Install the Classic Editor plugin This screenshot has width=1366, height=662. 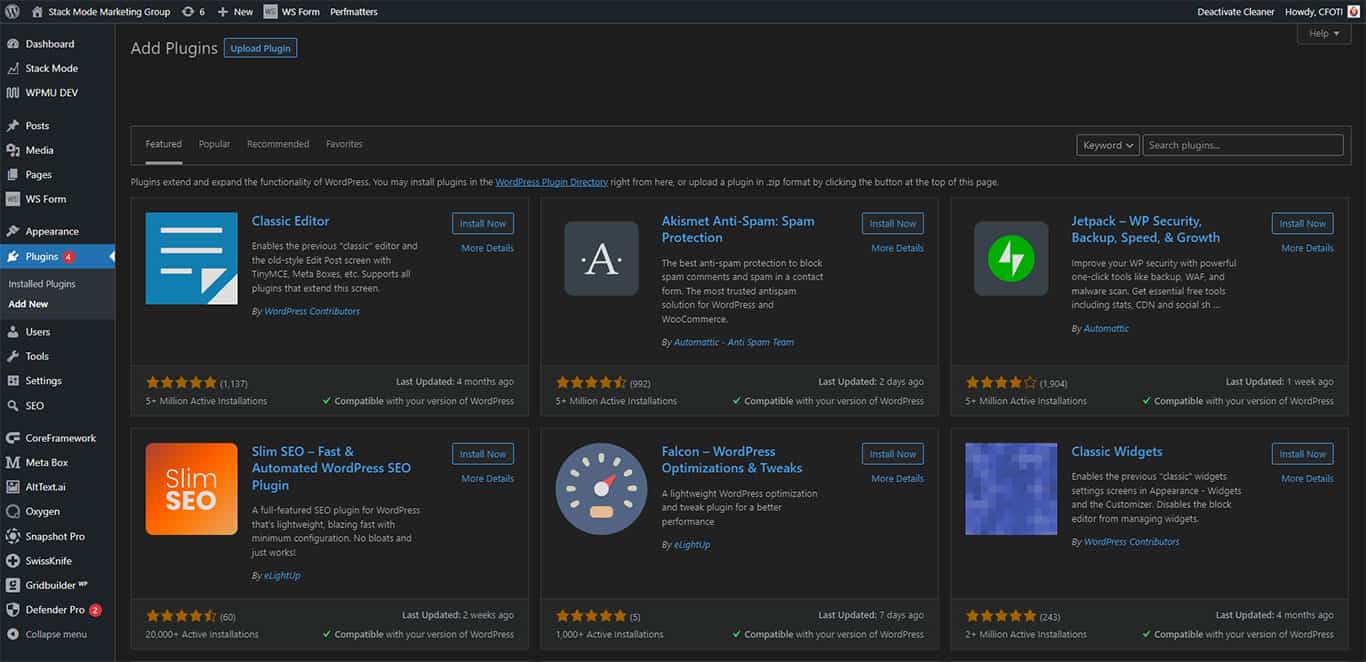click(483, 223)
